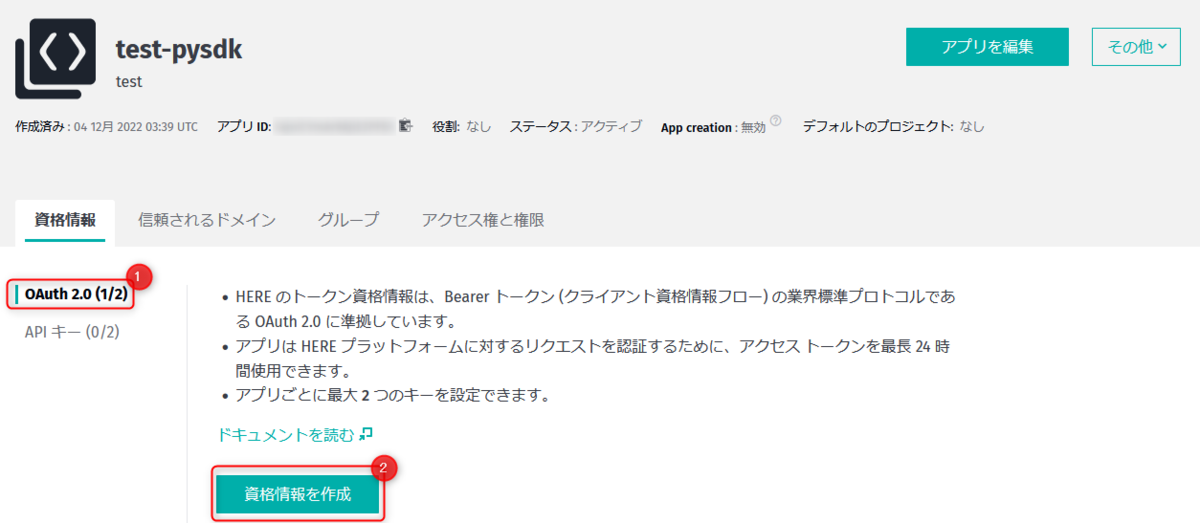Click the デフォルトのプロジェクト: なし text

coord(894,127)
